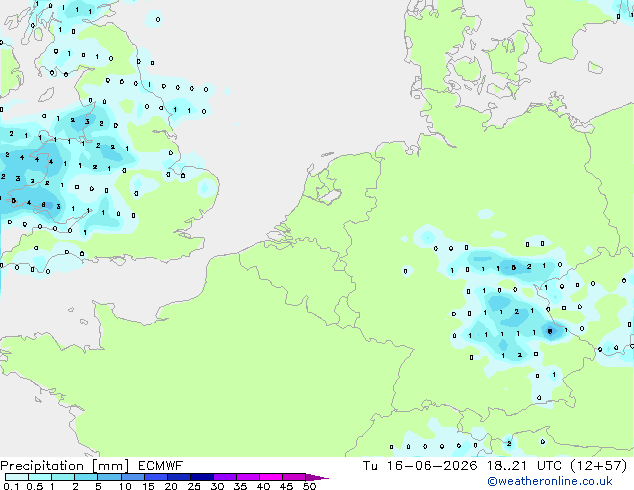The image size is (634, 490).
Task: Click the legend label "25"
Action: tap(194, 486)
